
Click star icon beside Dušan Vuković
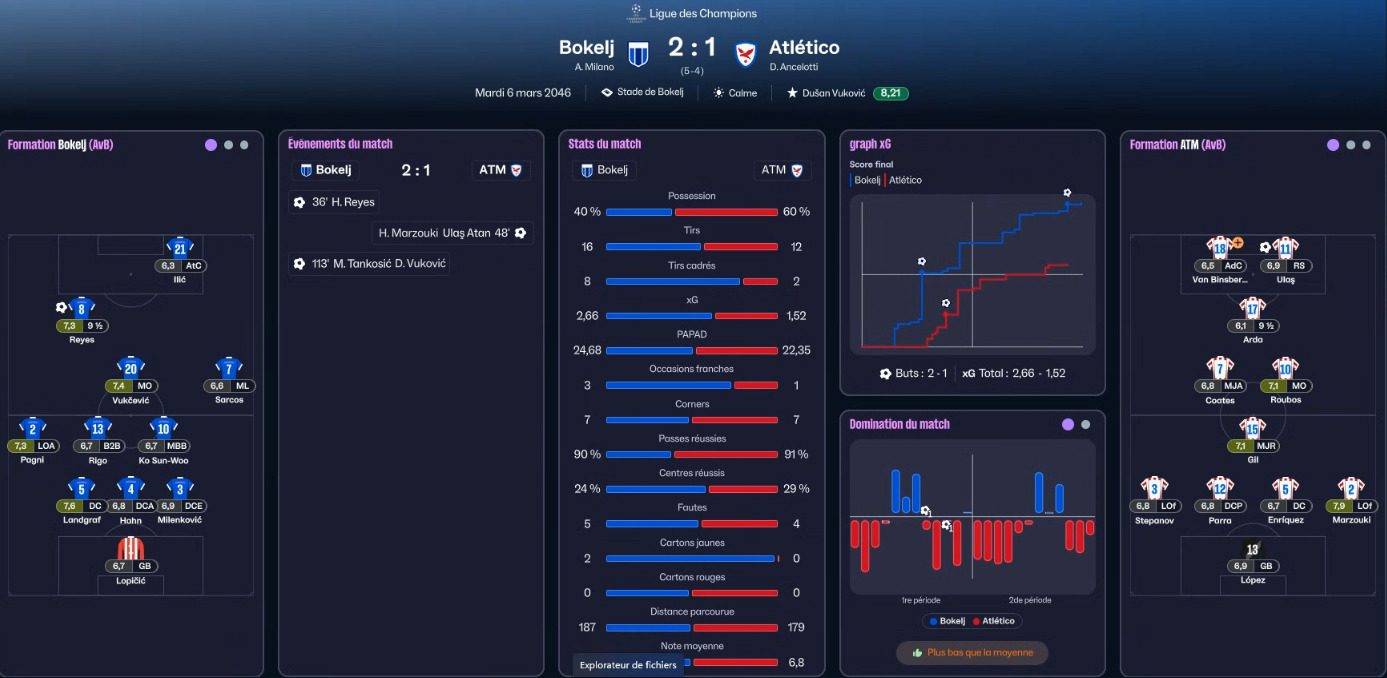pyautogui.click(x=792, y=93)
